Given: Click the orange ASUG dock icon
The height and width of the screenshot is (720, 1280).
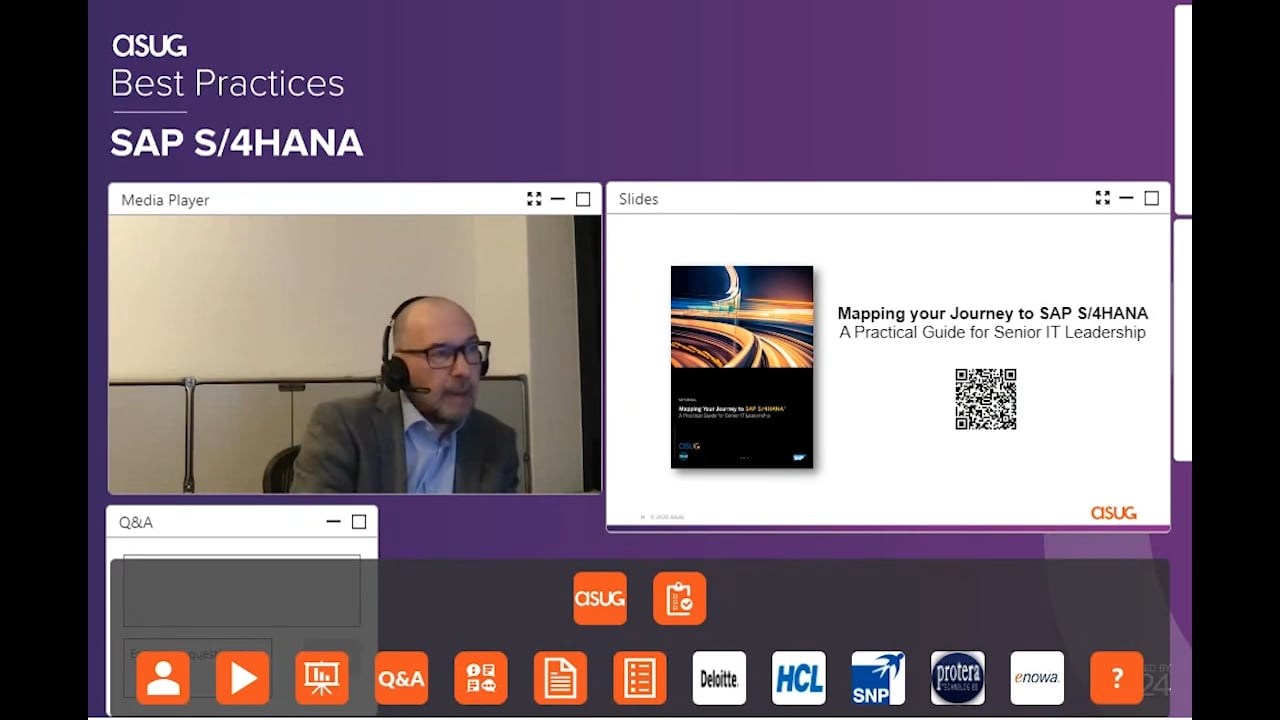Looking at the screenshot, I should [x=600, y=598].
